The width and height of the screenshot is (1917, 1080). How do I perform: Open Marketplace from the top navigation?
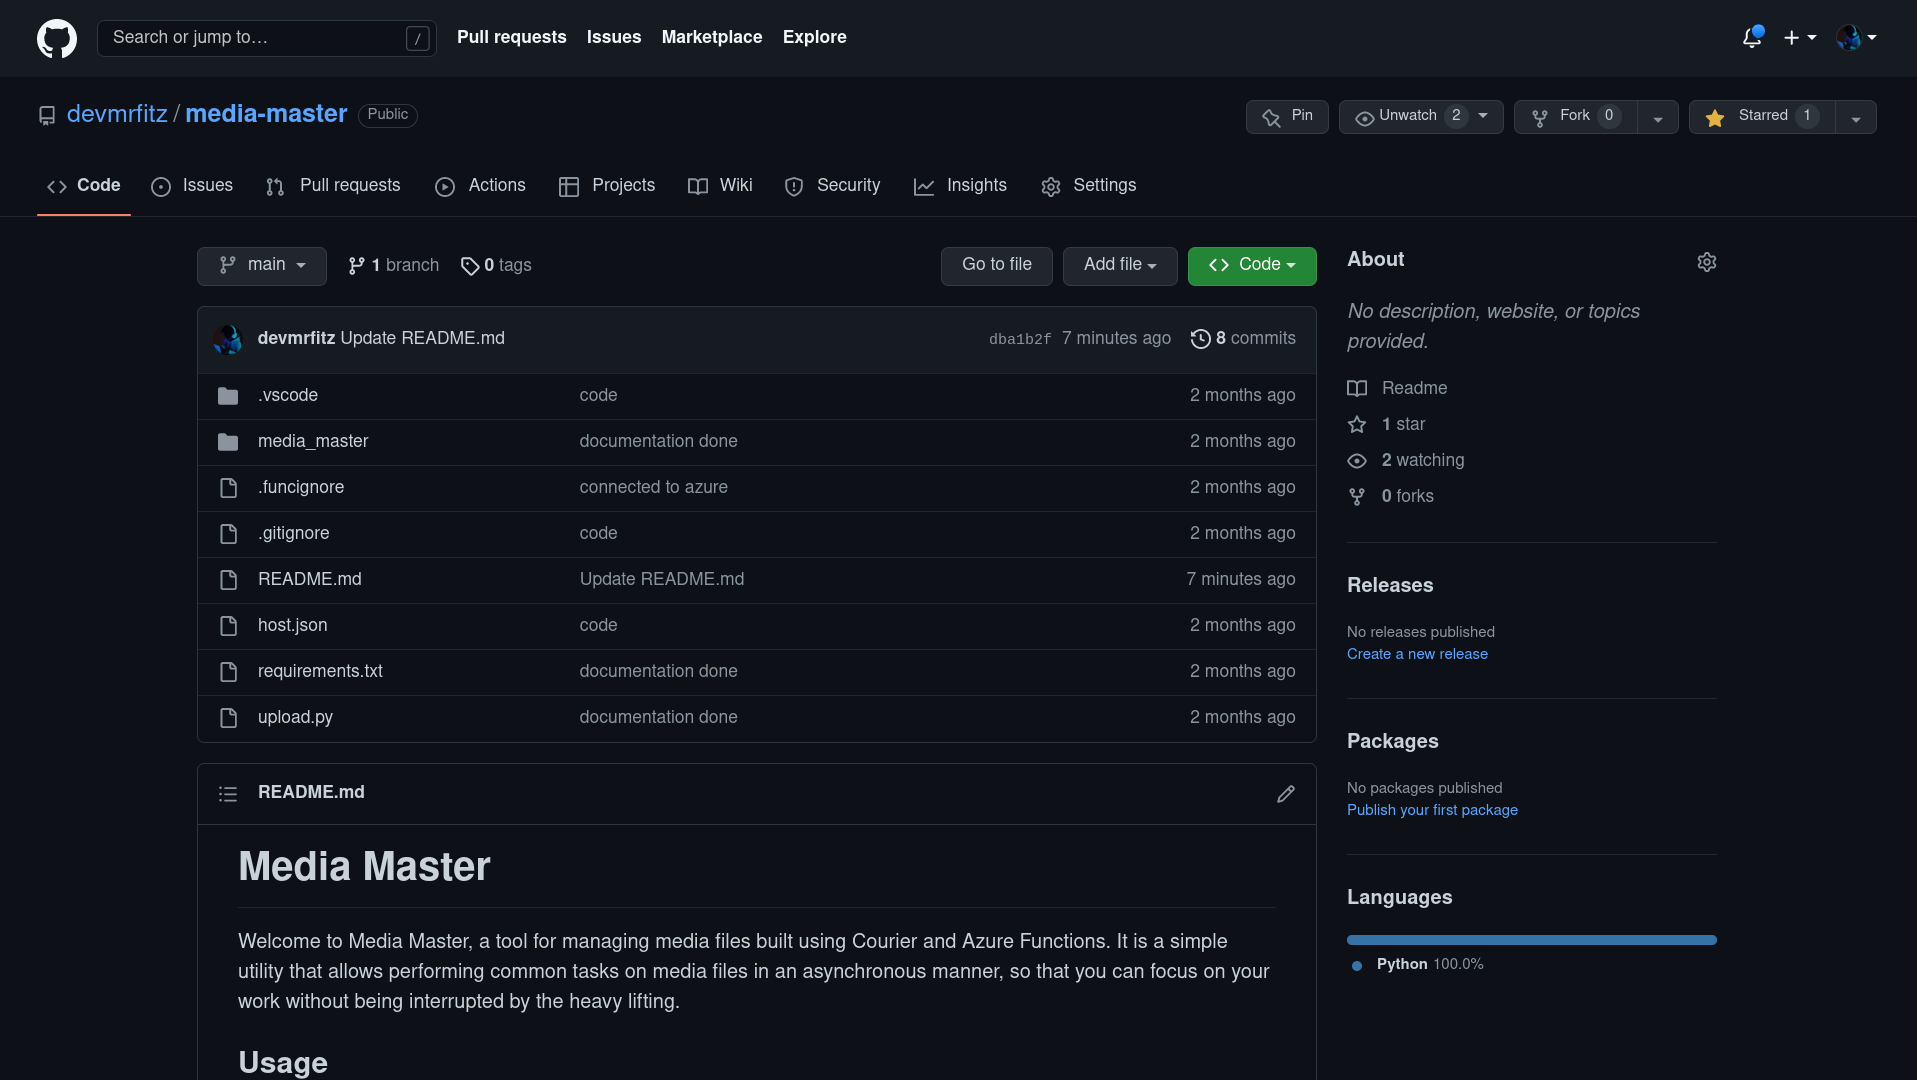[x=711, y=37]
